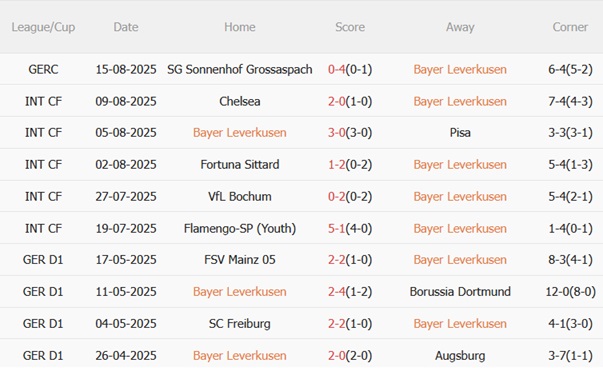
Task: Select the Date column header
Action: click(x=126, y=27)
